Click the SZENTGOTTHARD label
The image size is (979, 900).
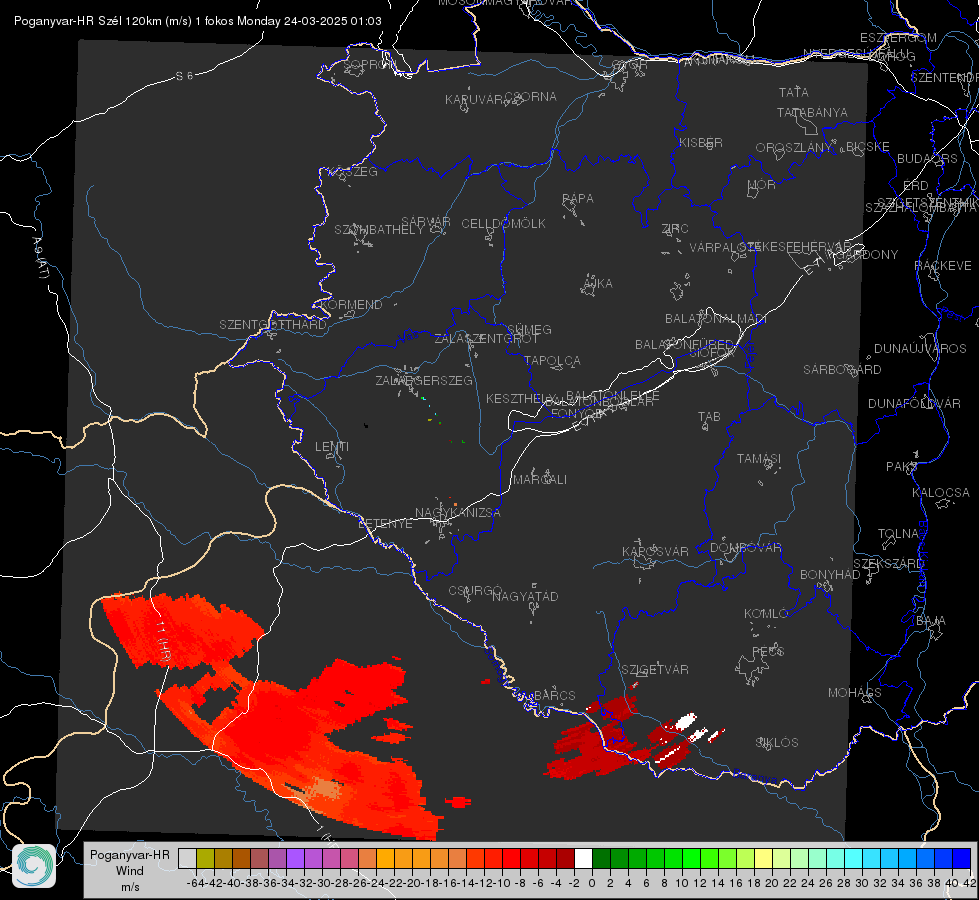point(273,325)
